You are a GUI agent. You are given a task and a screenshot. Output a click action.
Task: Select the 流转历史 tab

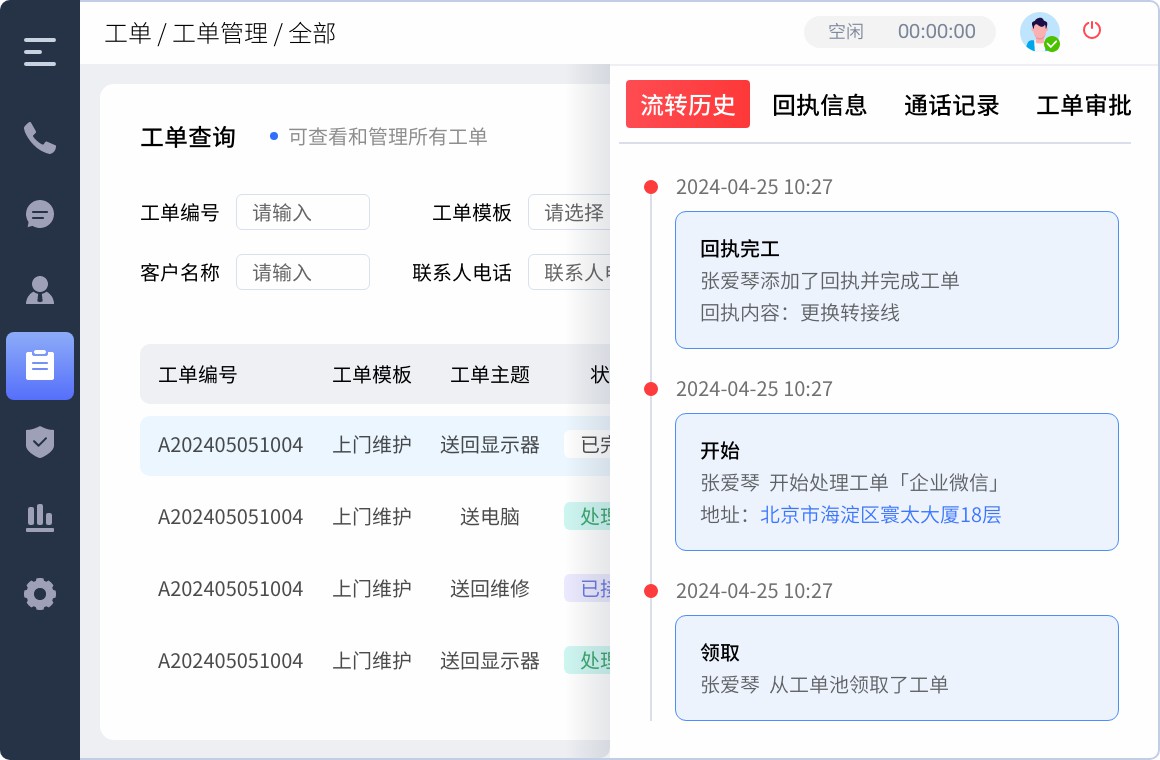click(x=688, y=104)
